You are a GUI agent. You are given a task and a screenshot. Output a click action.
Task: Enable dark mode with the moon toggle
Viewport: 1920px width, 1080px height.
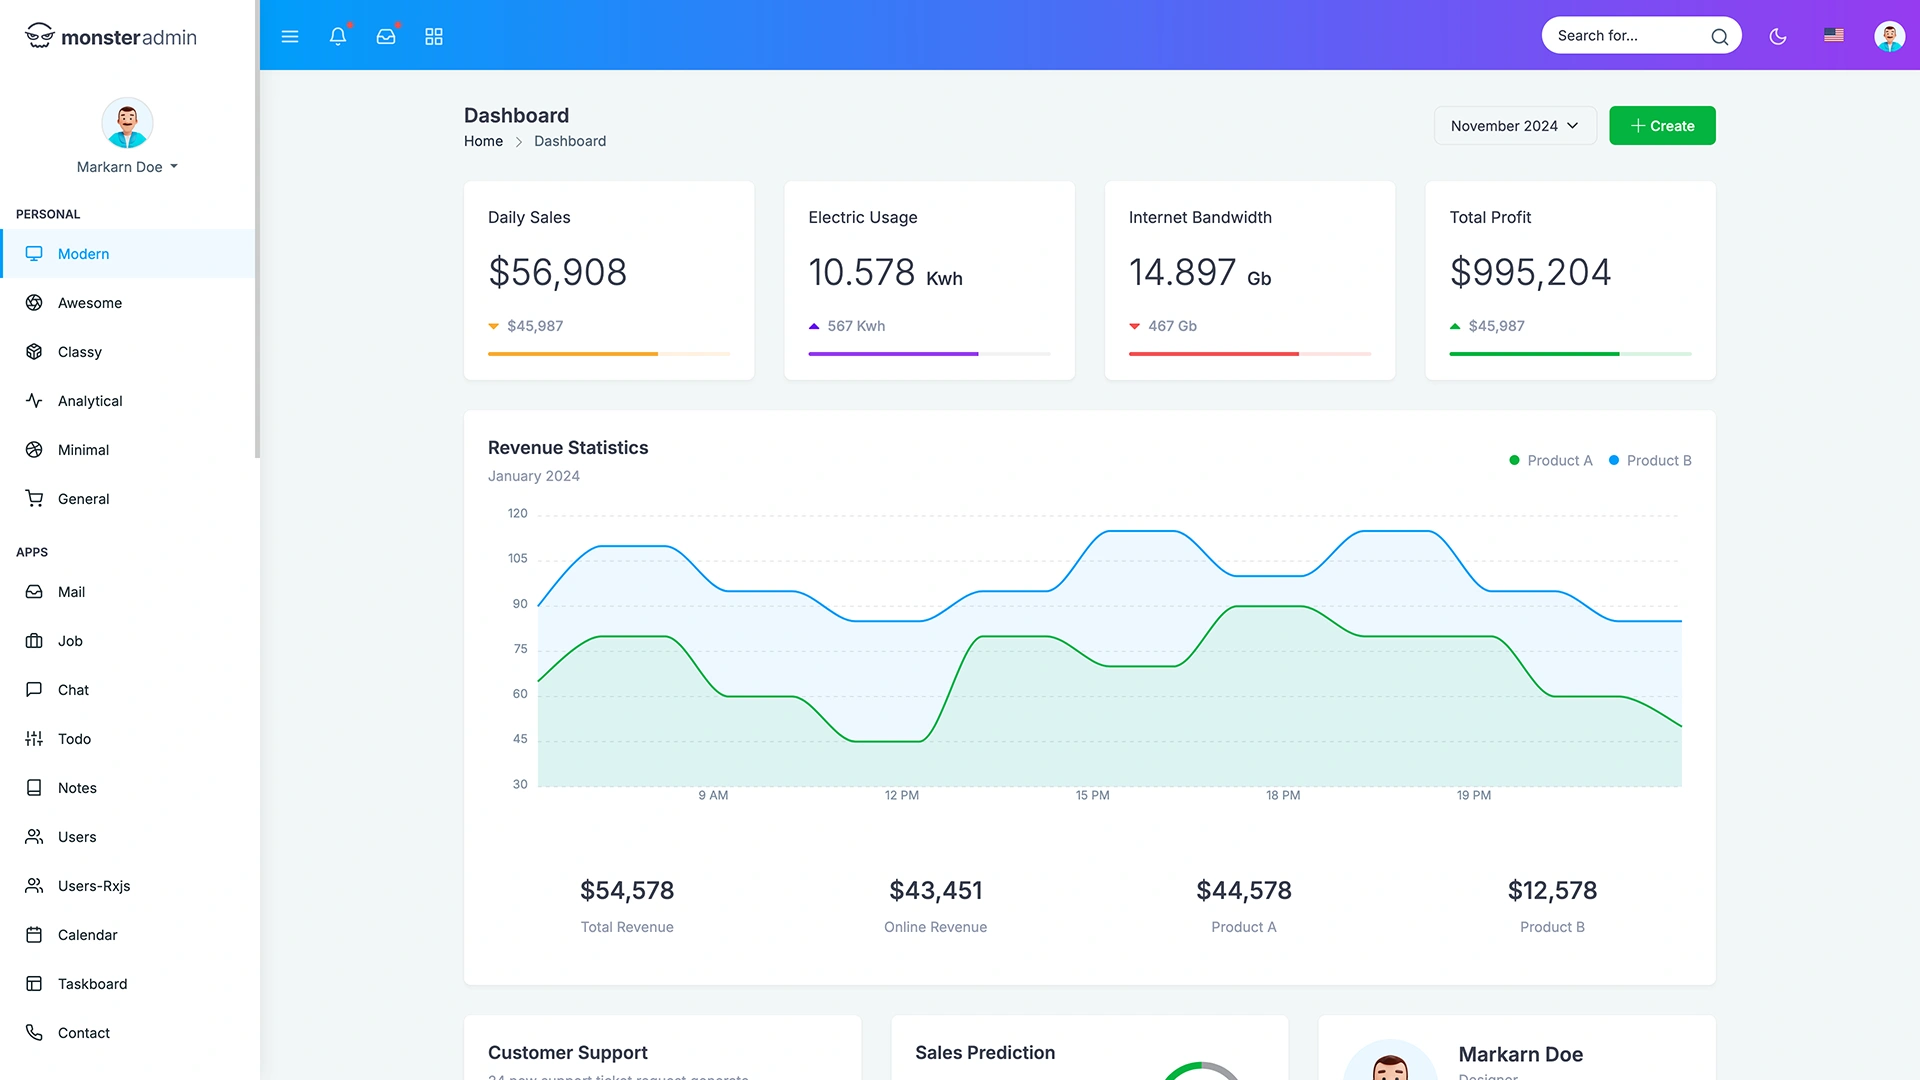point(1778,36)
